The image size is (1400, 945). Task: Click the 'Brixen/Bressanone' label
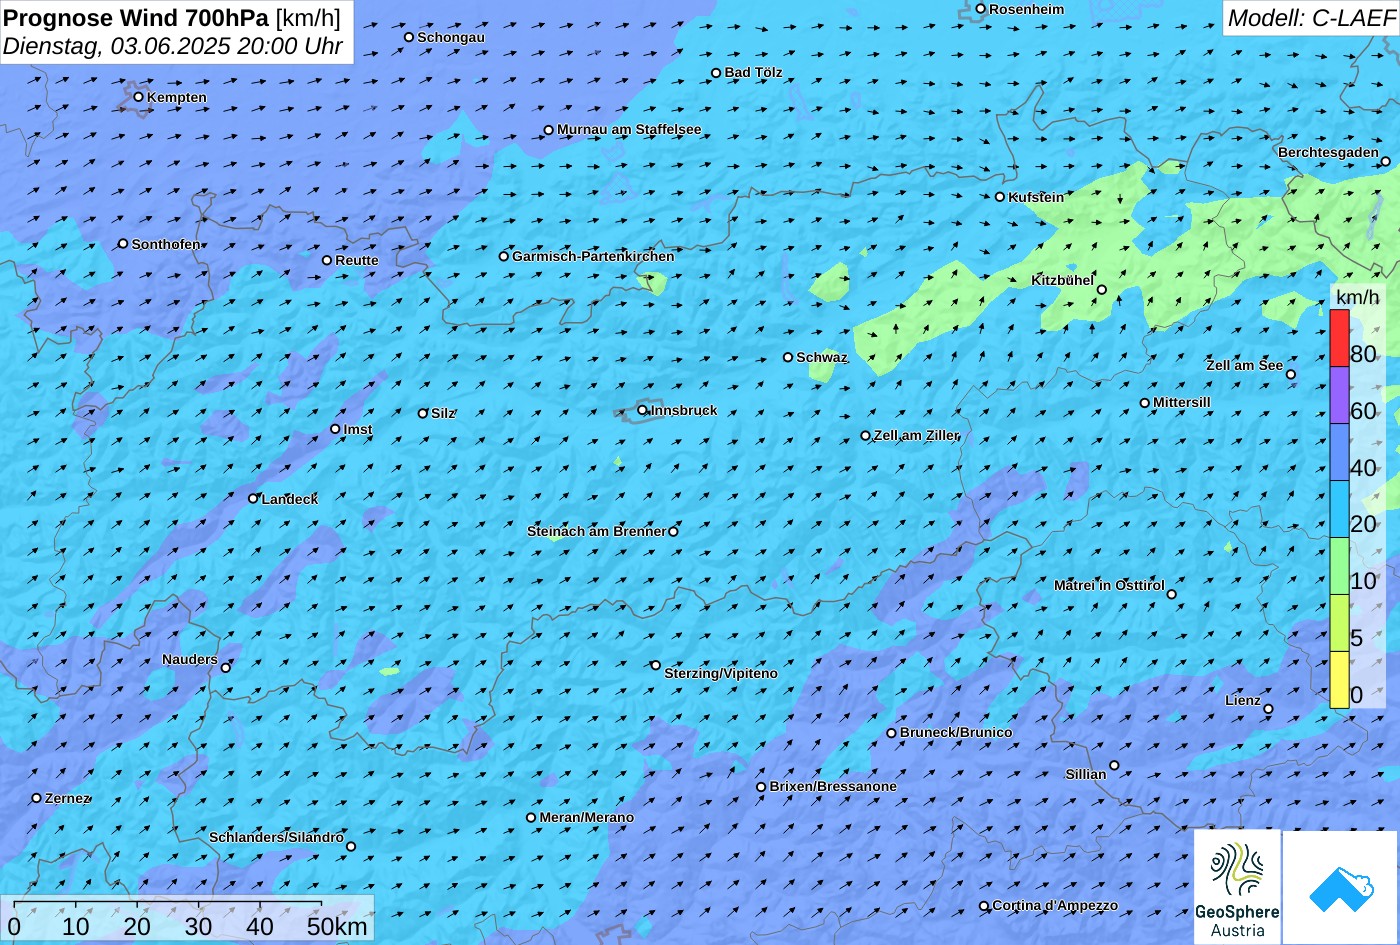pos(833,786)
